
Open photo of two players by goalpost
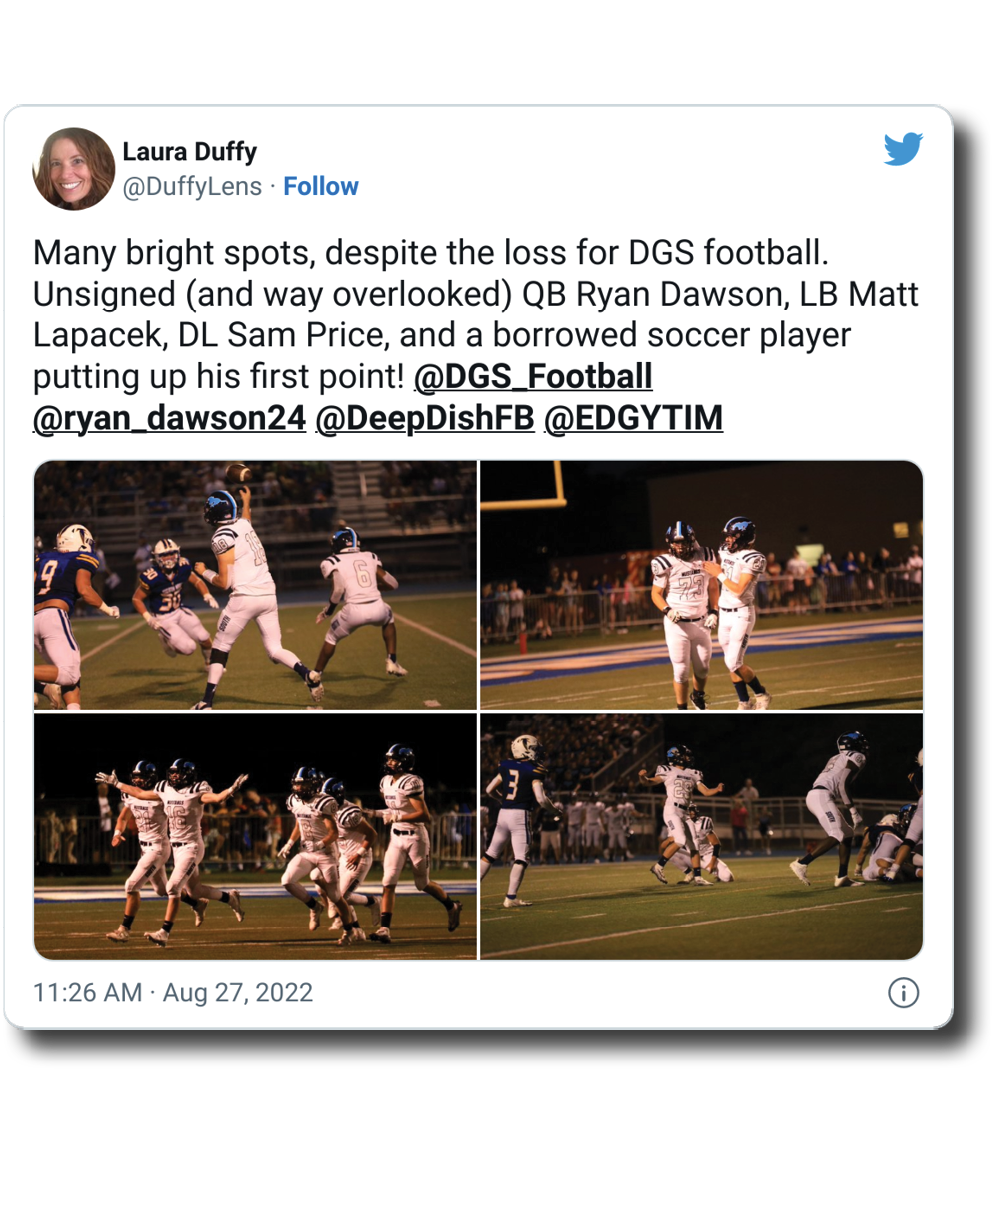pyautogui.click(x=701, y=585)
